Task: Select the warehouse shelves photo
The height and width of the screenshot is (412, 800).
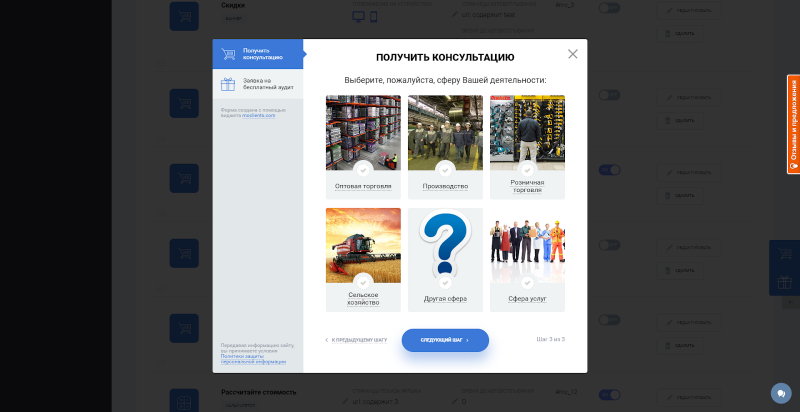Action: point(363,133)
